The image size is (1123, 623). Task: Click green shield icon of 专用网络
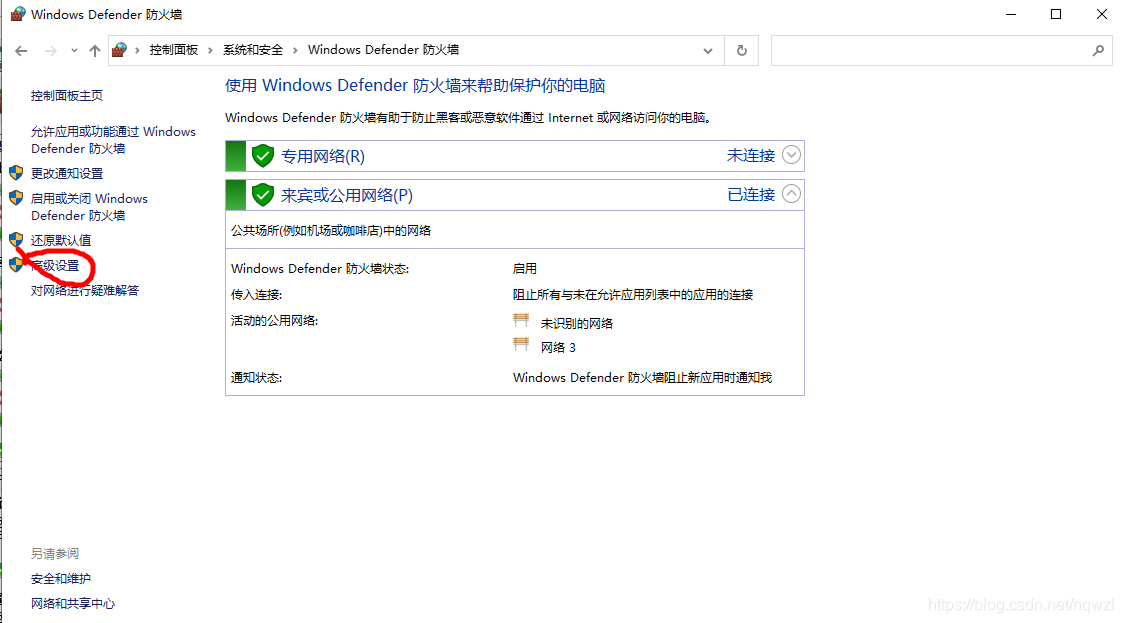pyautogui.click(x=263, y=155)
